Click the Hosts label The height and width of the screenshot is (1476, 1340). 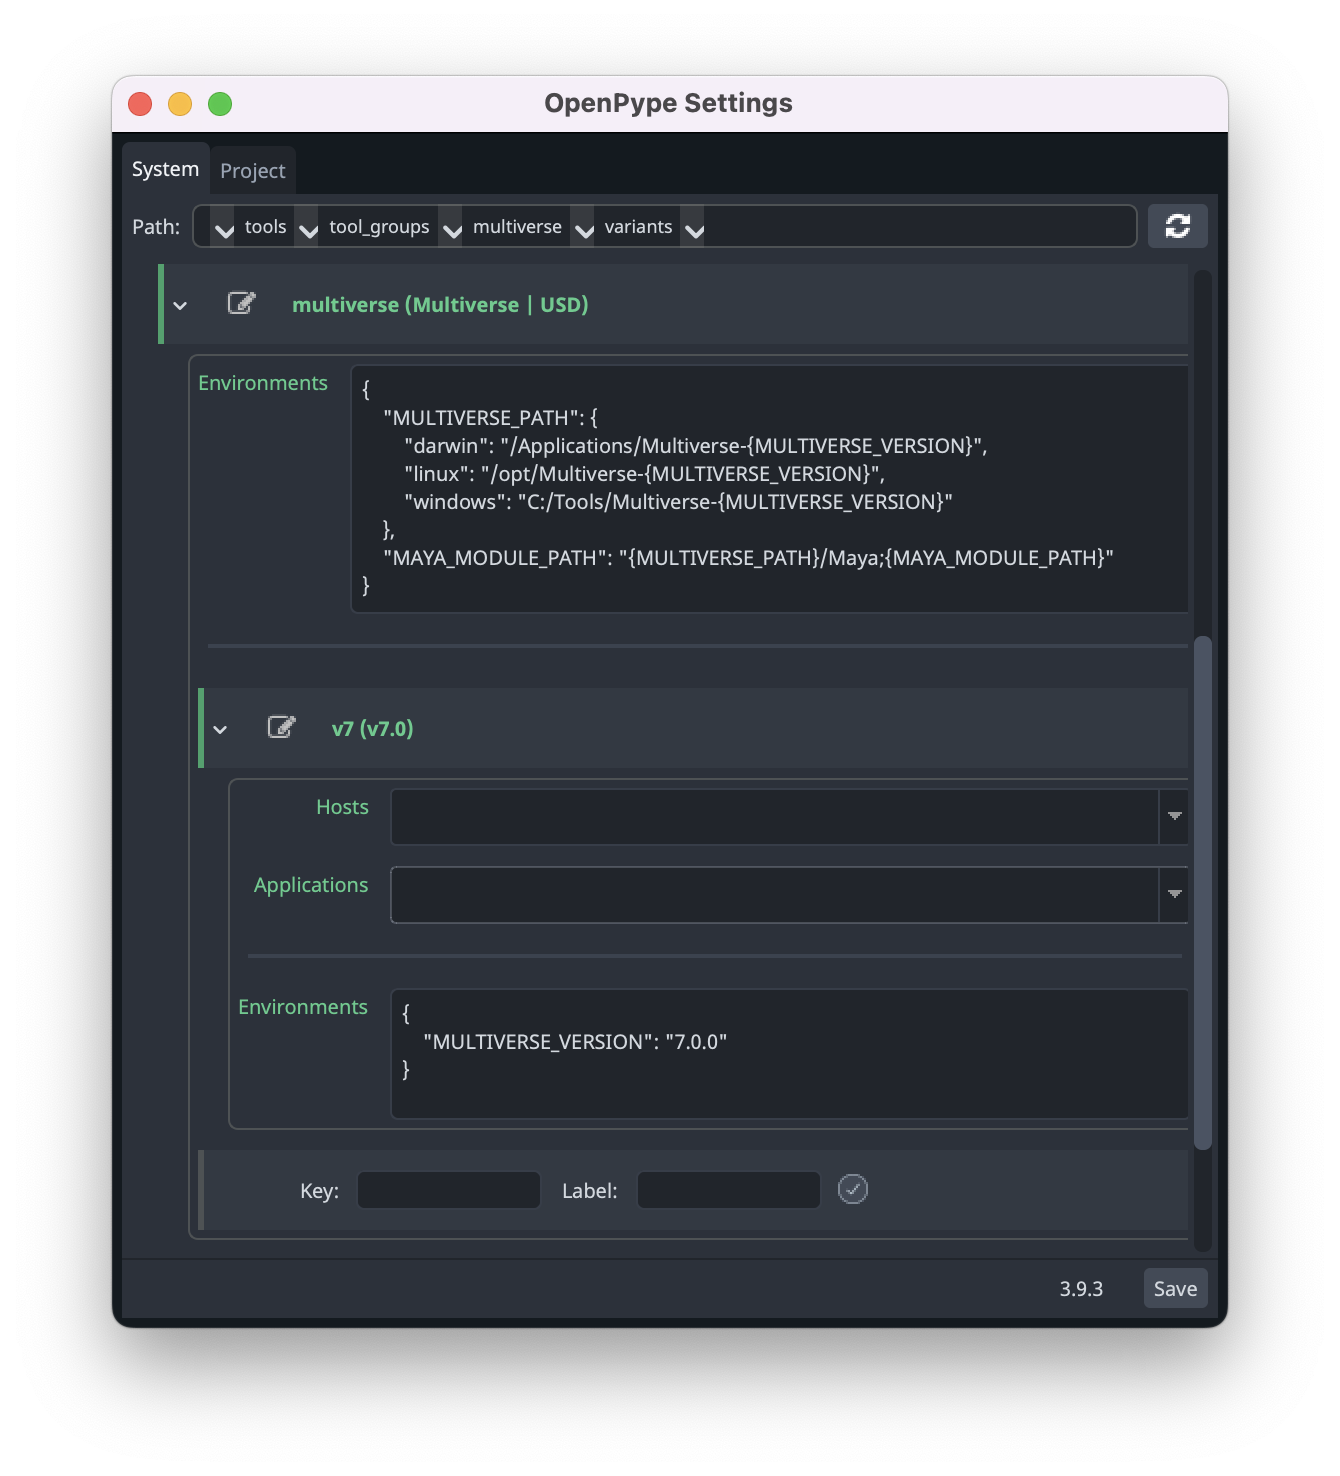coord(342,807)
